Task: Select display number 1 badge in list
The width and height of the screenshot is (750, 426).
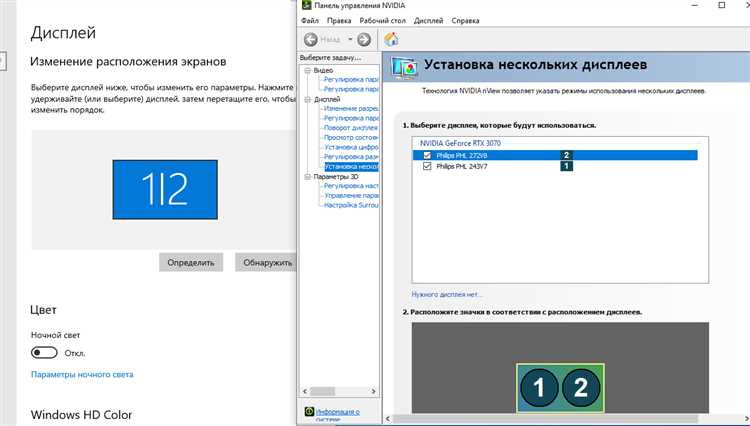Action: click(566, 166)
